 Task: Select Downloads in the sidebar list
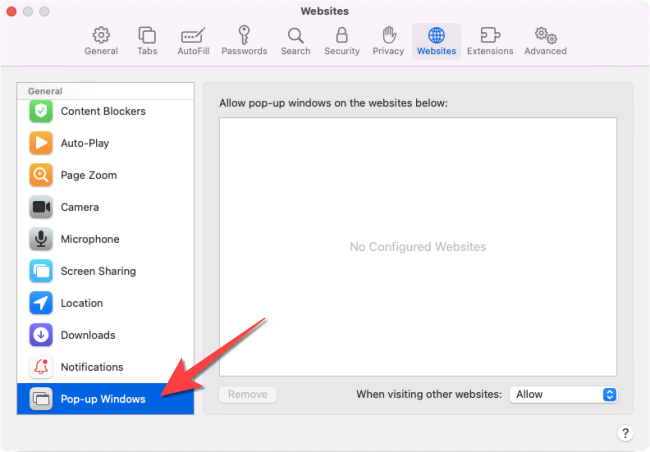[105, 335]
